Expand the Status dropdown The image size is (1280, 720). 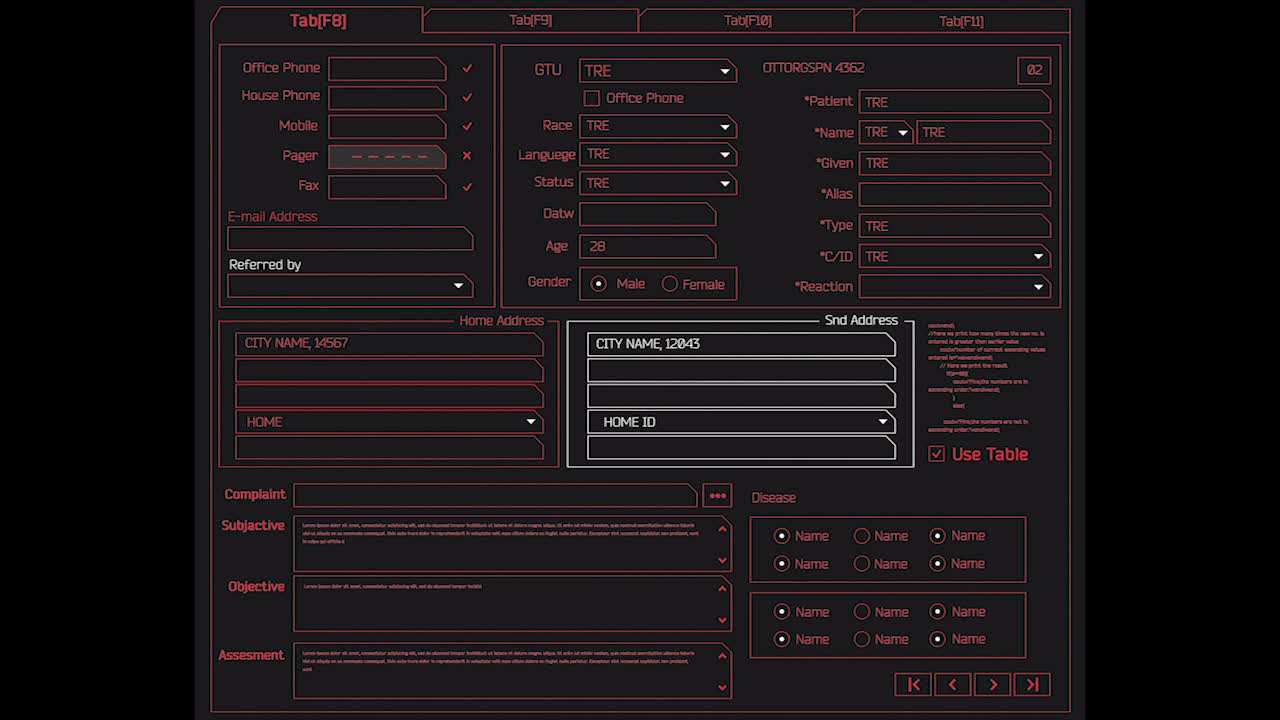tap(658, 183)
